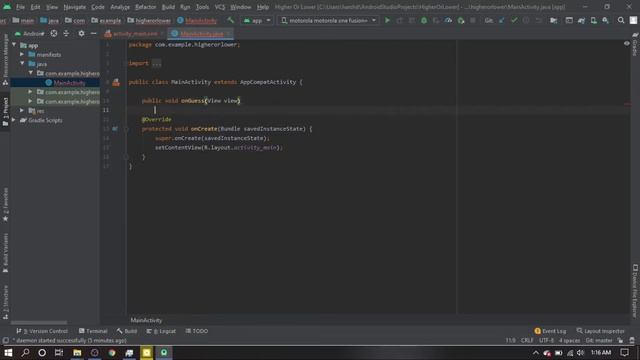Click the gutter icon beside MainActivity class line
The width and height of the screenshot is (640, 360).
(x=116, y=82)
